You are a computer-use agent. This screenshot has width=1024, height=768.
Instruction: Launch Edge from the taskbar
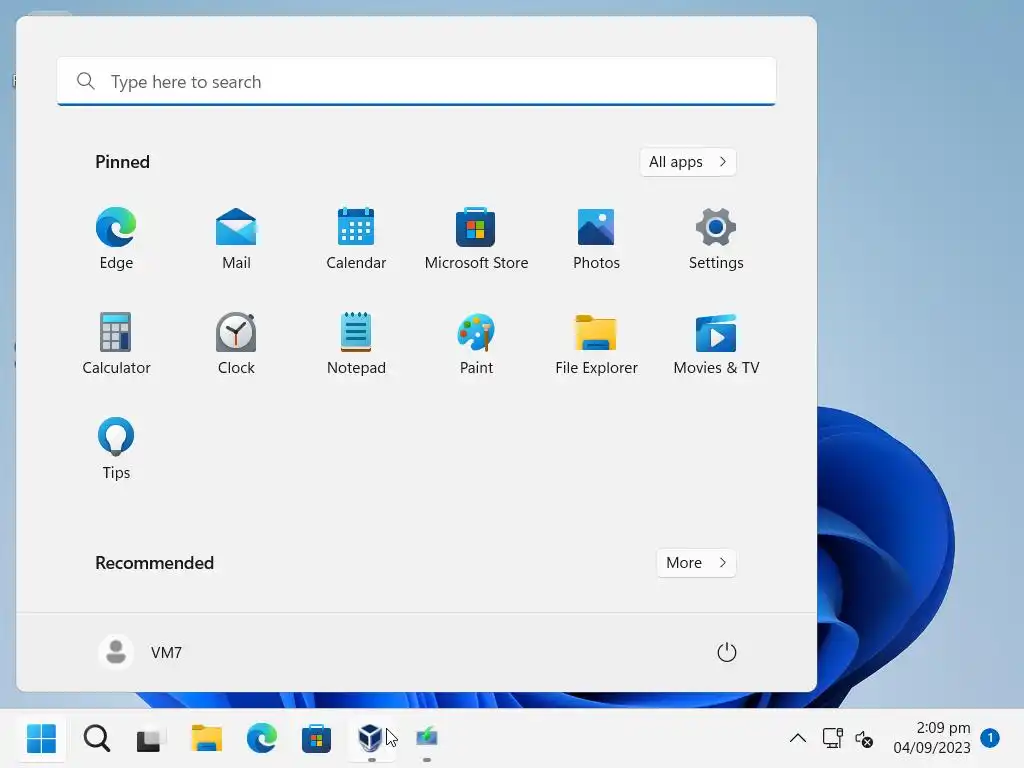261,739
